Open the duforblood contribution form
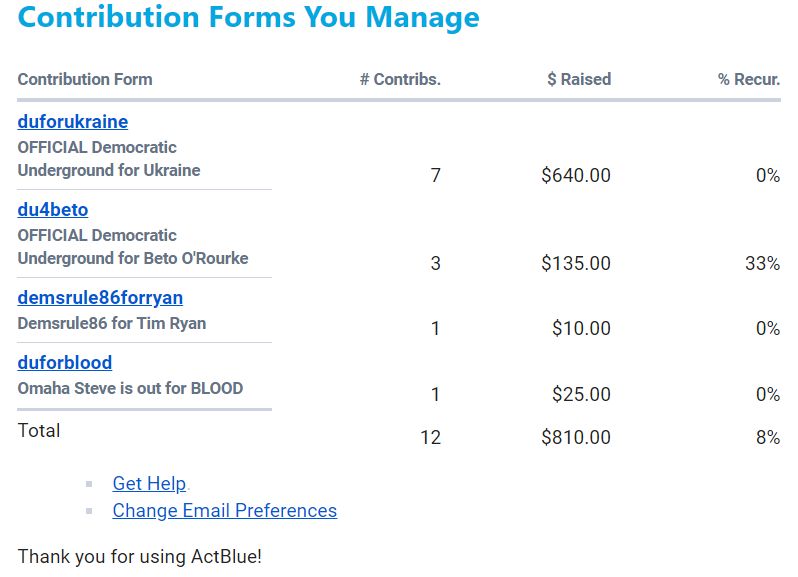Image resolution: width=798 pixels, height=577 pixels. [x=65, y=363]
